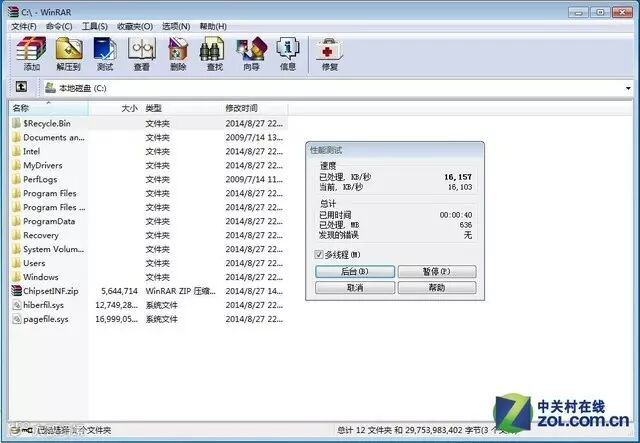Click the Info (信息) toolbar icon
The image size is (640, 443).
[288, 53]
